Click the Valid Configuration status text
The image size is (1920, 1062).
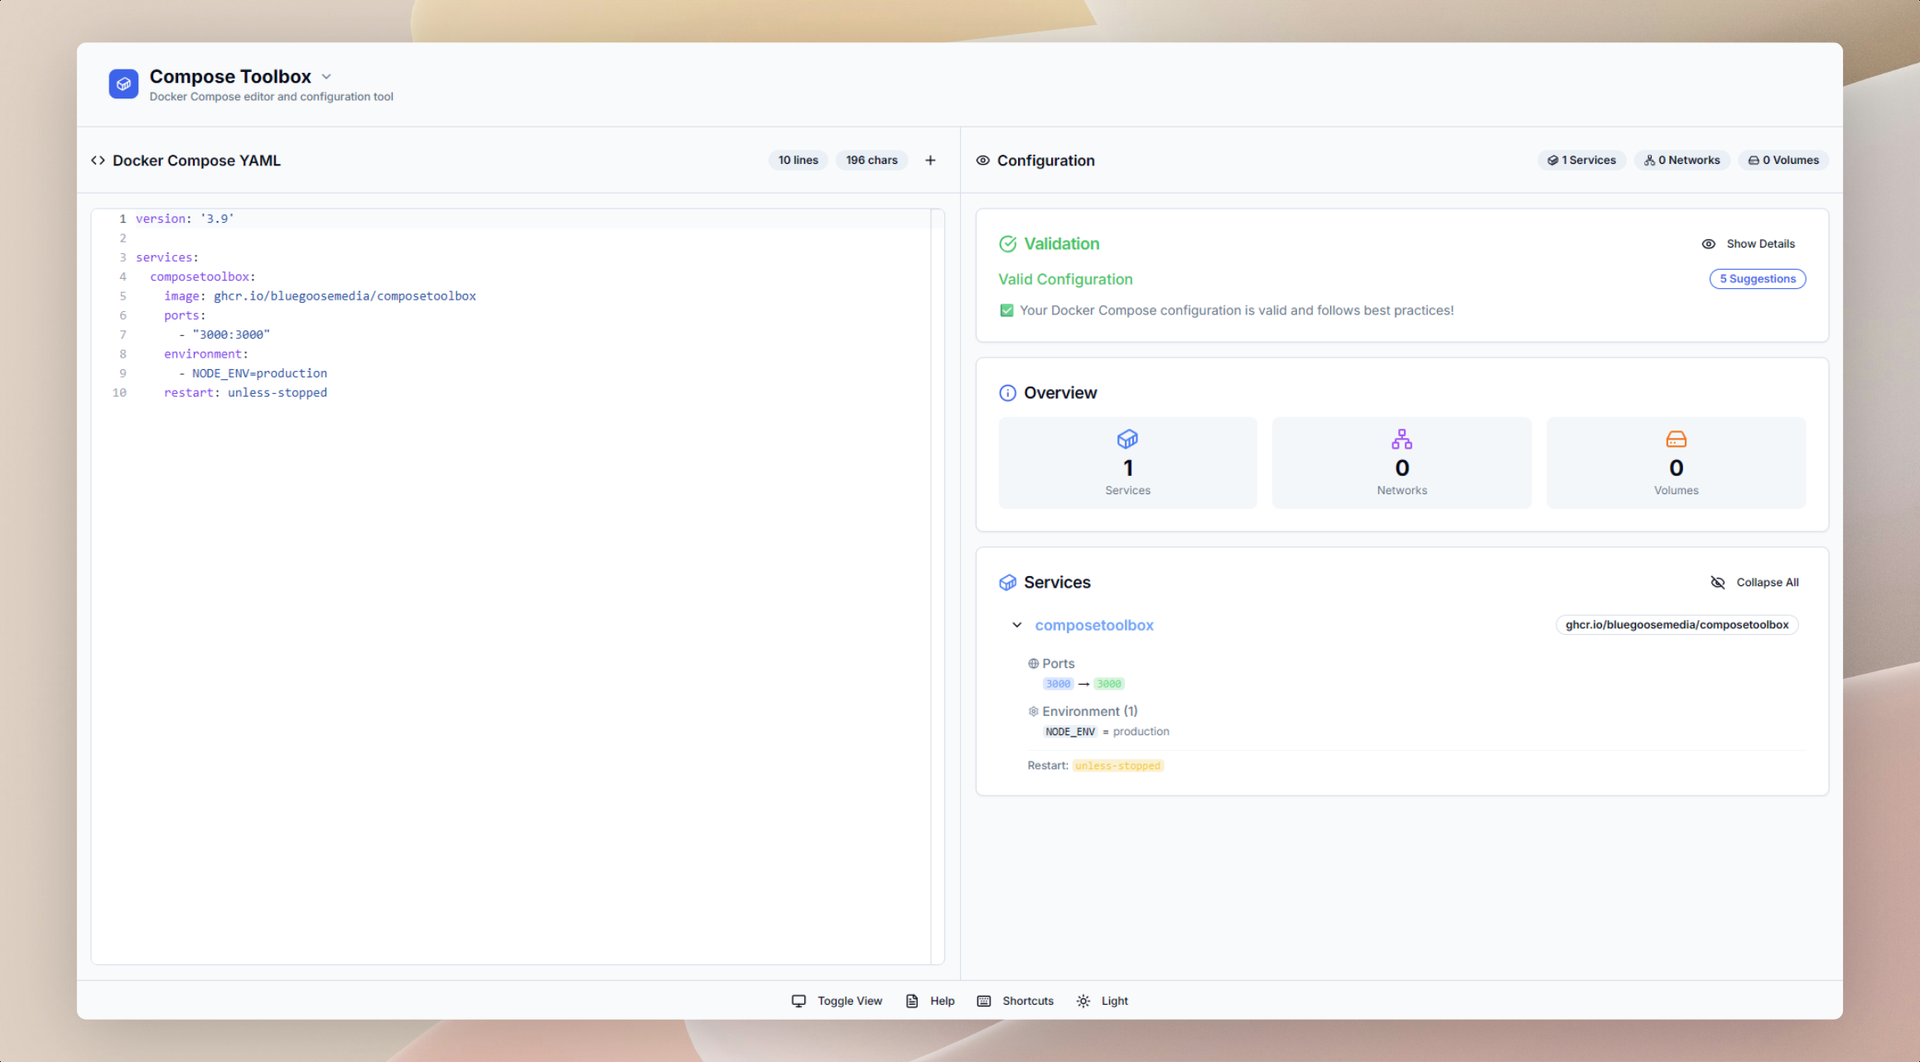[1065, 279]
